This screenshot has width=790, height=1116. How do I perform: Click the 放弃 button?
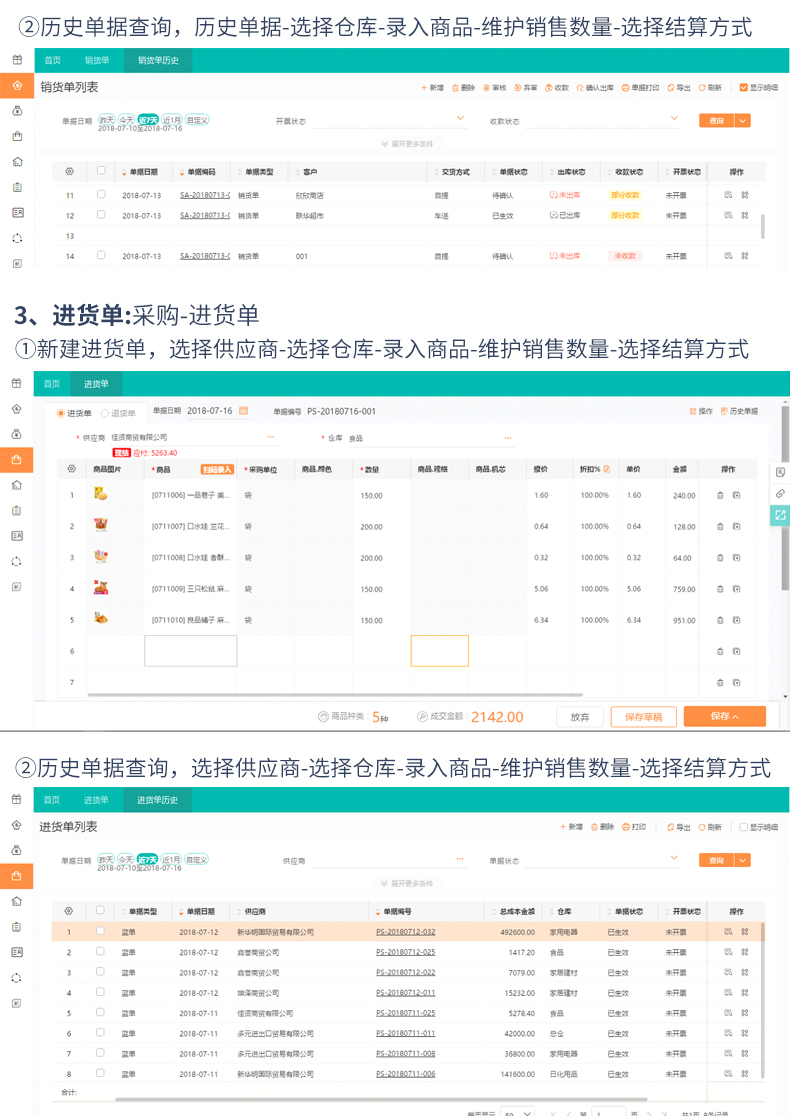pyautogui.click(x=580, y=717)
